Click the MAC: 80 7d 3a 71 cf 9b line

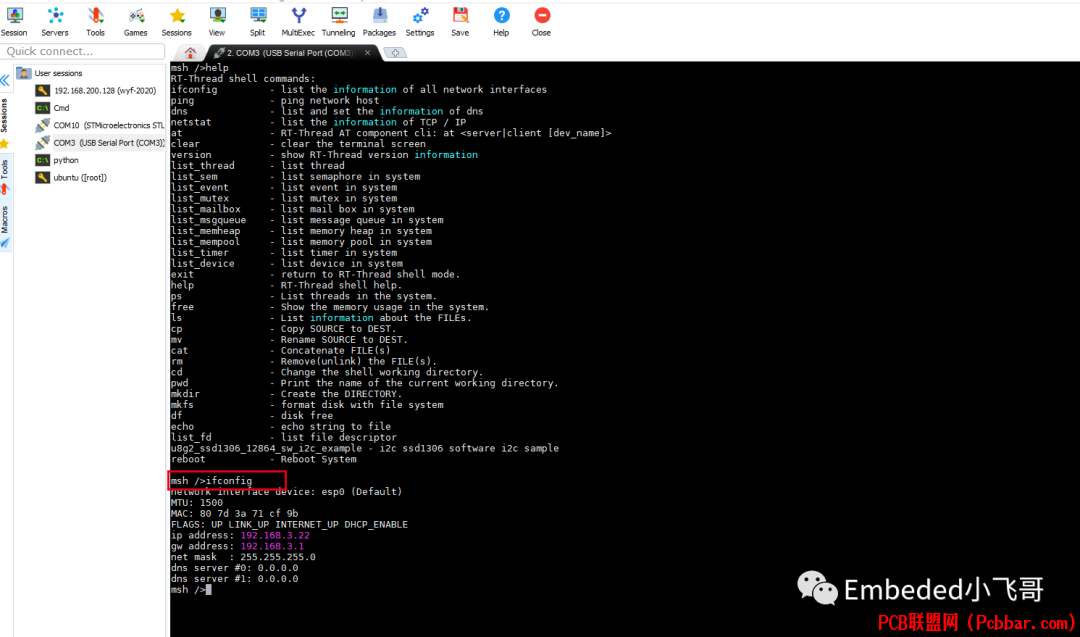(234, 513)
